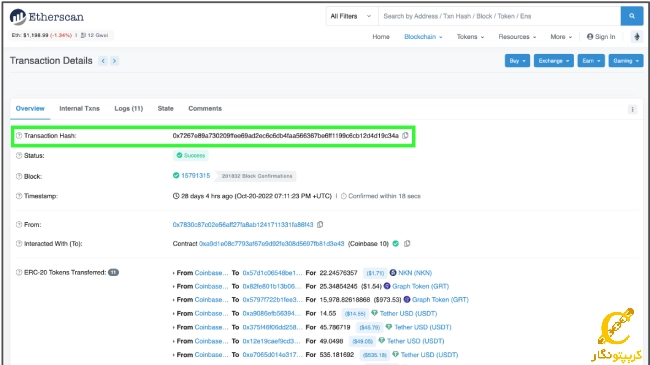The width and height of the screenshot is (650, 365).
Task: Select the Overview tab
Action: point(30,108)
